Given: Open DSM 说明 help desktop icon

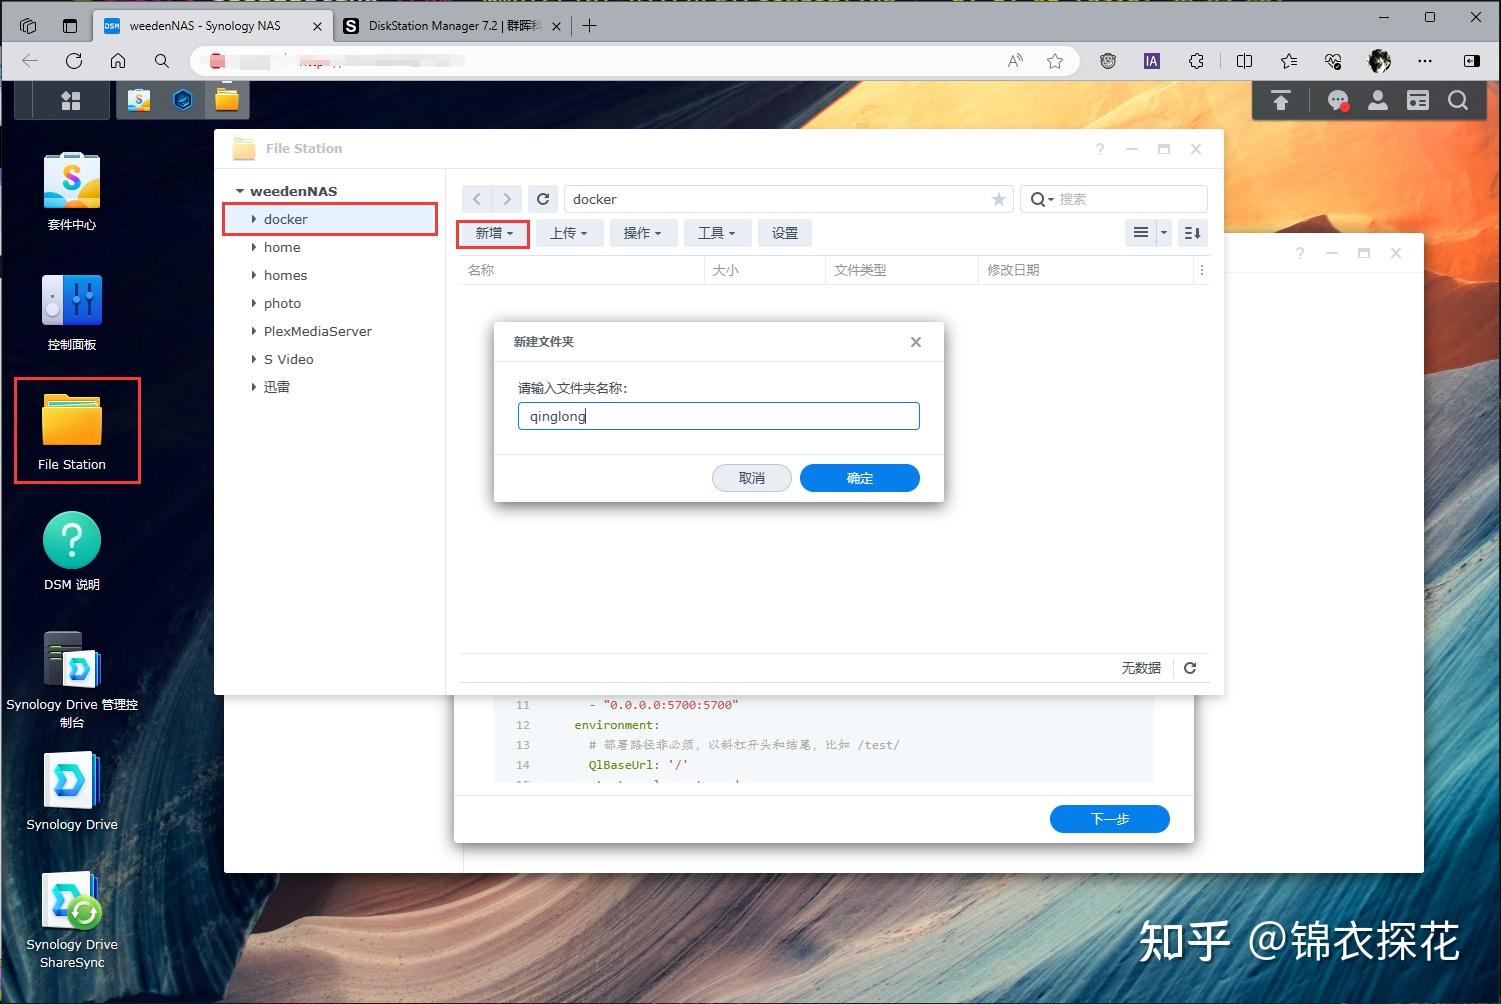Looking at the screenshot, I should 72,551.
